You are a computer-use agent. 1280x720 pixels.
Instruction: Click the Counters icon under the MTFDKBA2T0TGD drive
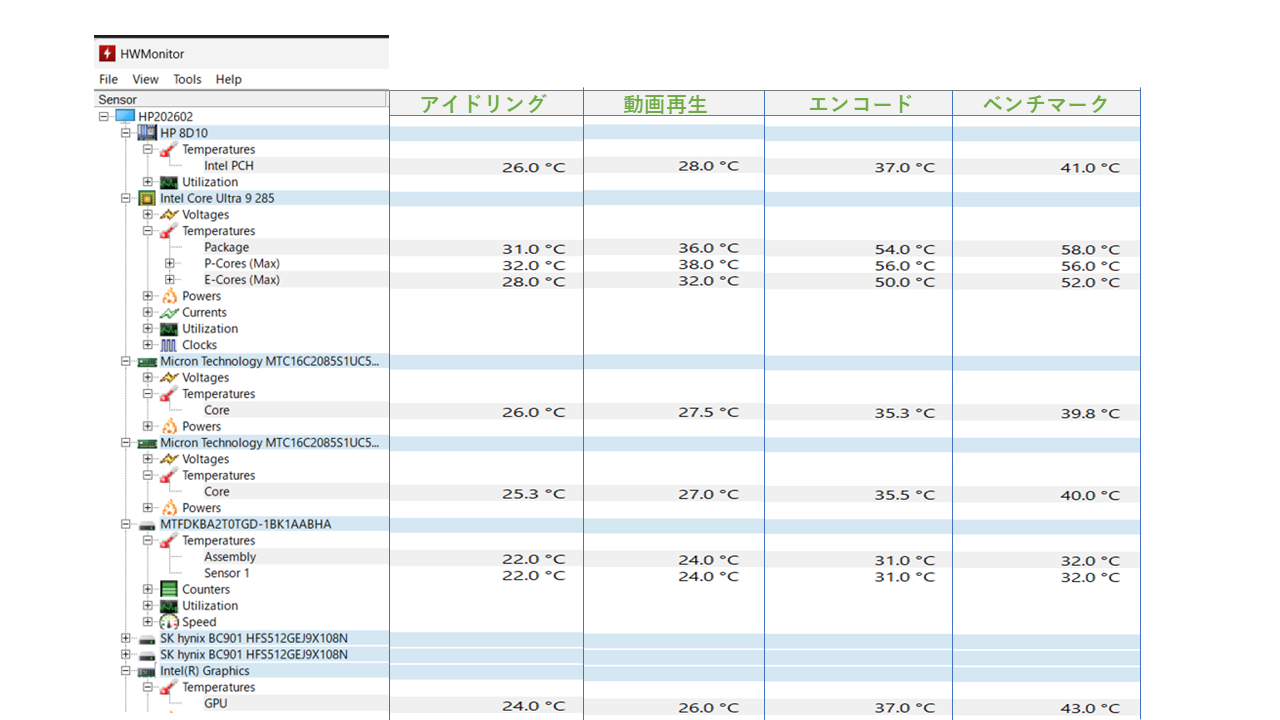point(169,590)
